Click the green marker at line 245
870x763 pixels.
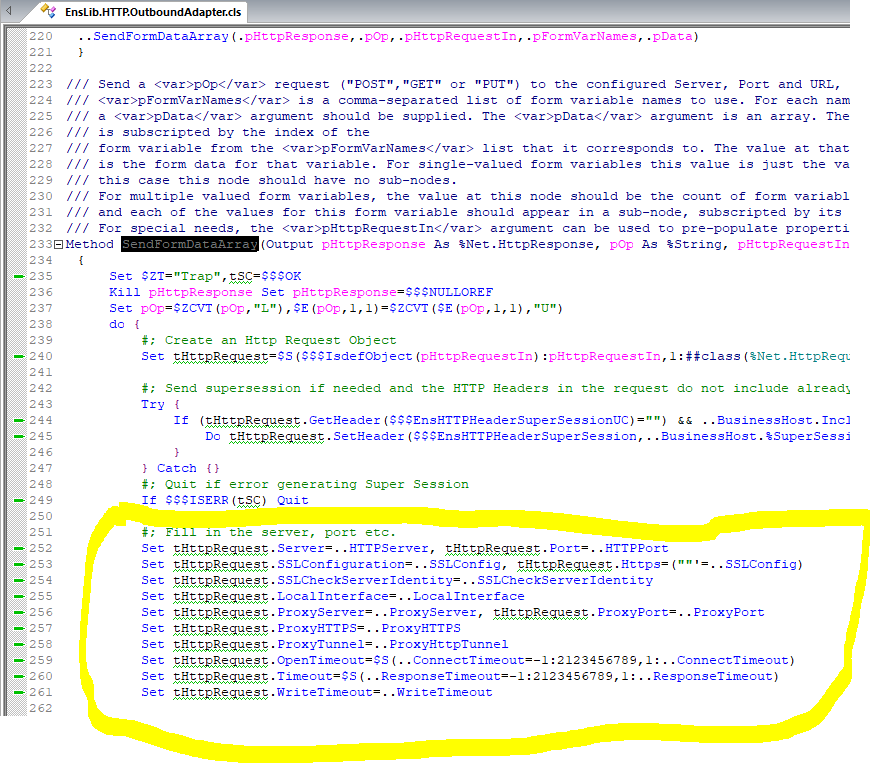coord(19,437)
